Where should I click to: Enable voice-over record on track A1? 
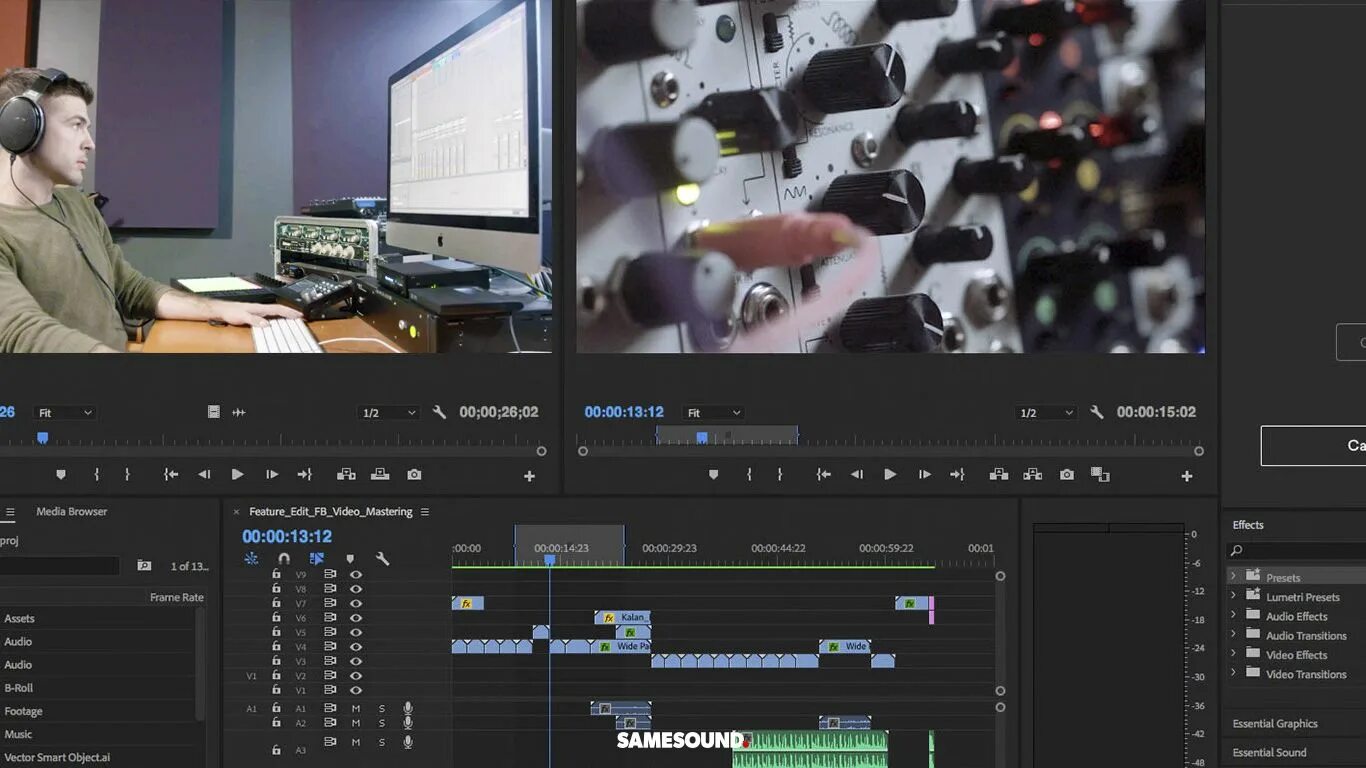pos(408,708)
